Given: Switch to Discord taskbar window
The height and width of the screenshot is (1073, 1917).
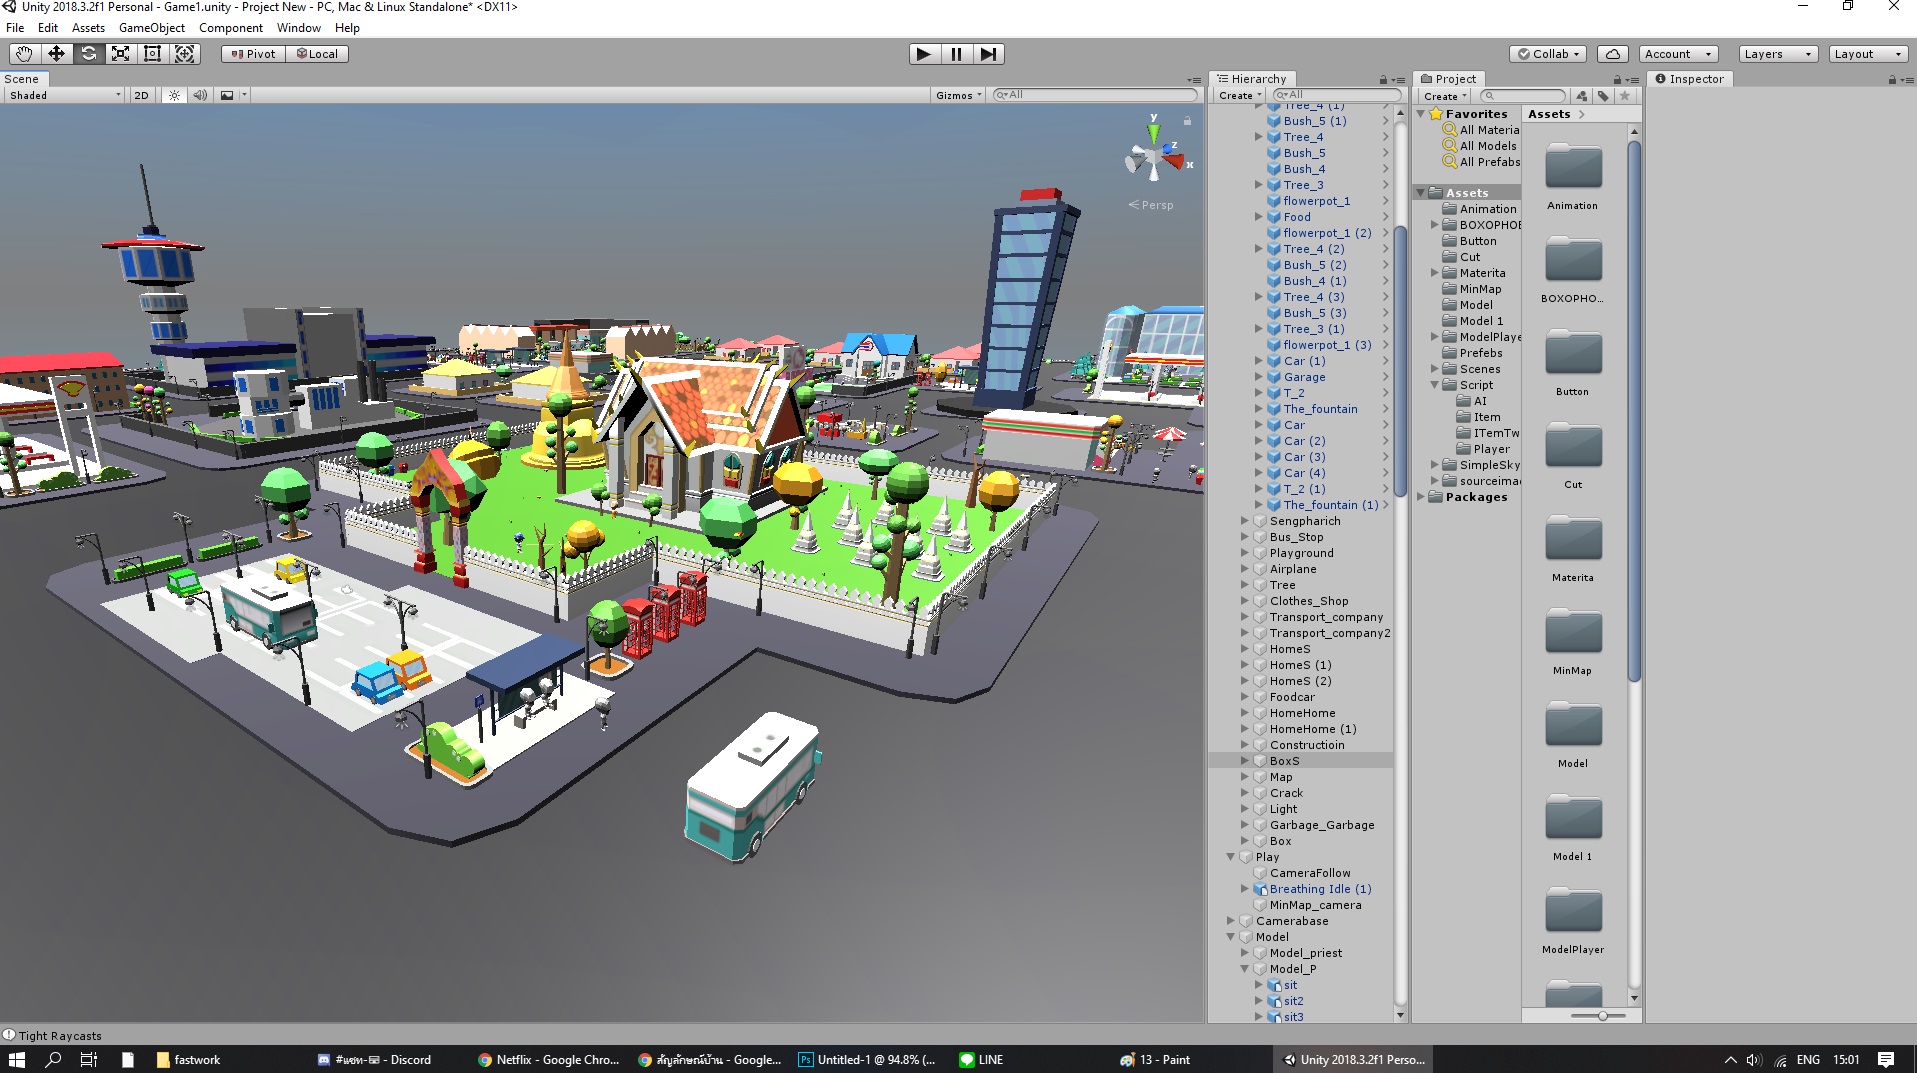Looking at the screenshot, I should (374, 1060).
